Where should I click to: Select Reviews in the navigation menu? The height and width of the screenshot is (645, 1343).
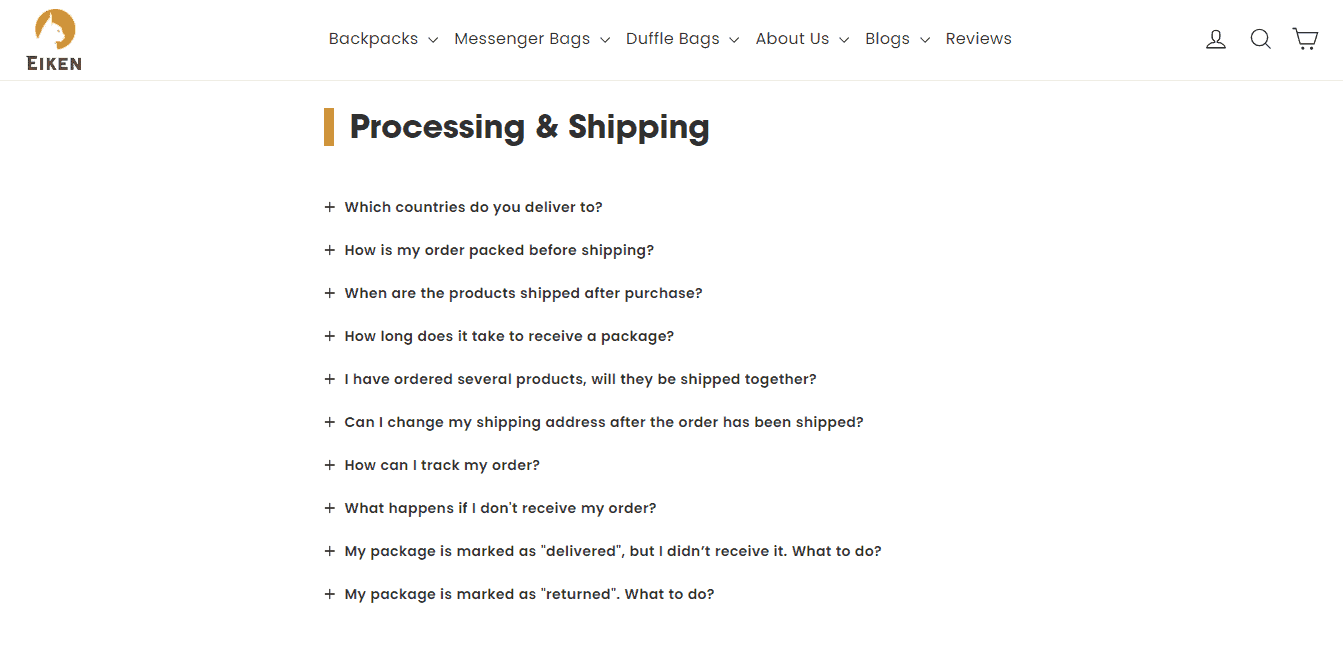[x=978, y=38]
